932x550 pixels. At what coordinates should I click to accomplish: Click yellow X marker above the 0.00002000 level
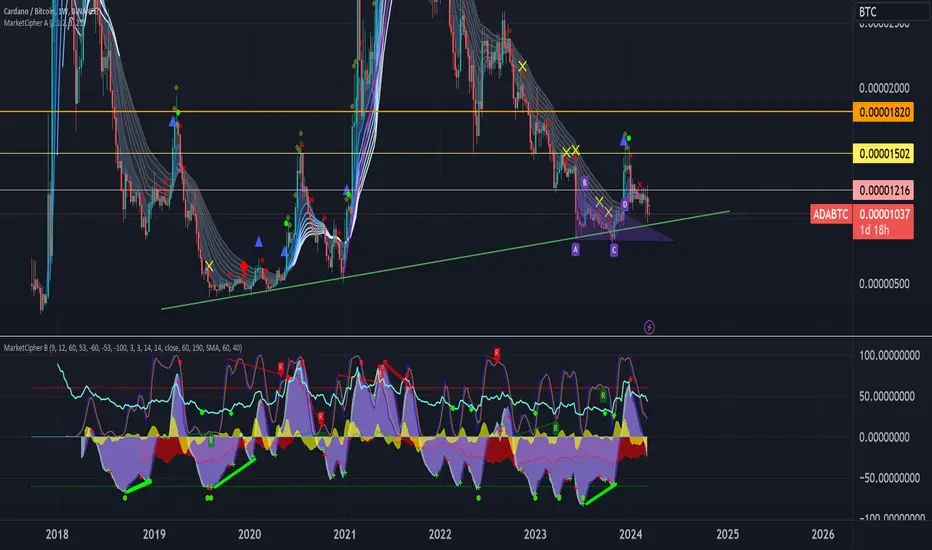(522, 67)
